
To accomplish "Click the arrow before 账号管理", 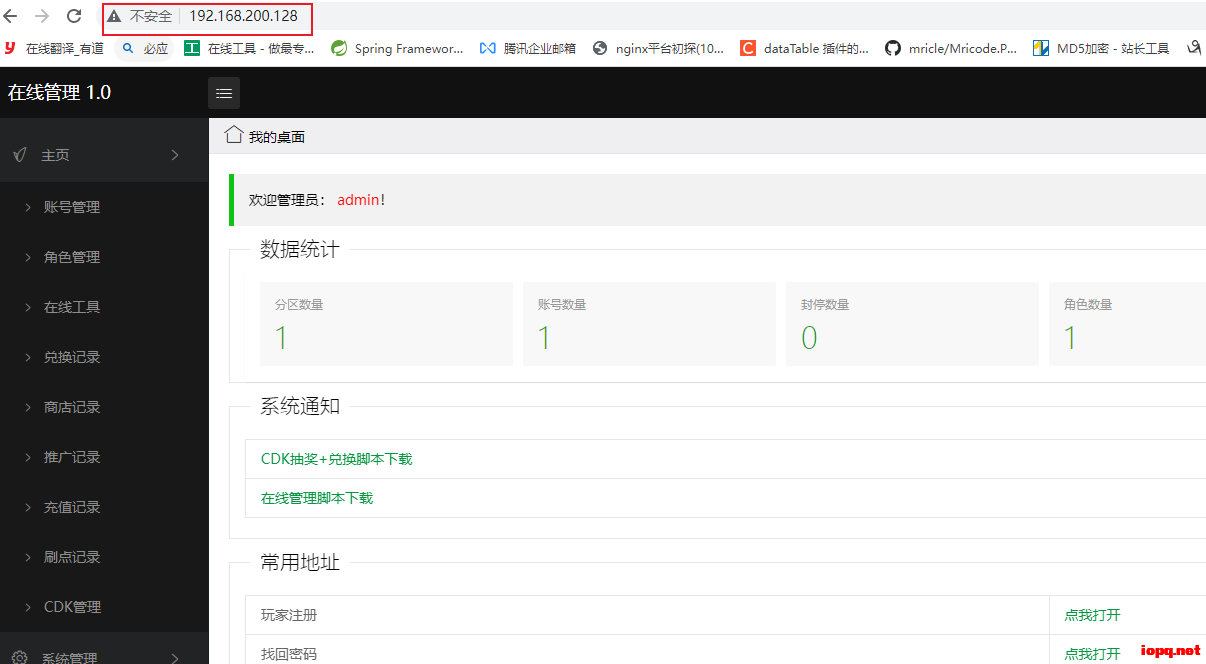I will pos(28,207).
